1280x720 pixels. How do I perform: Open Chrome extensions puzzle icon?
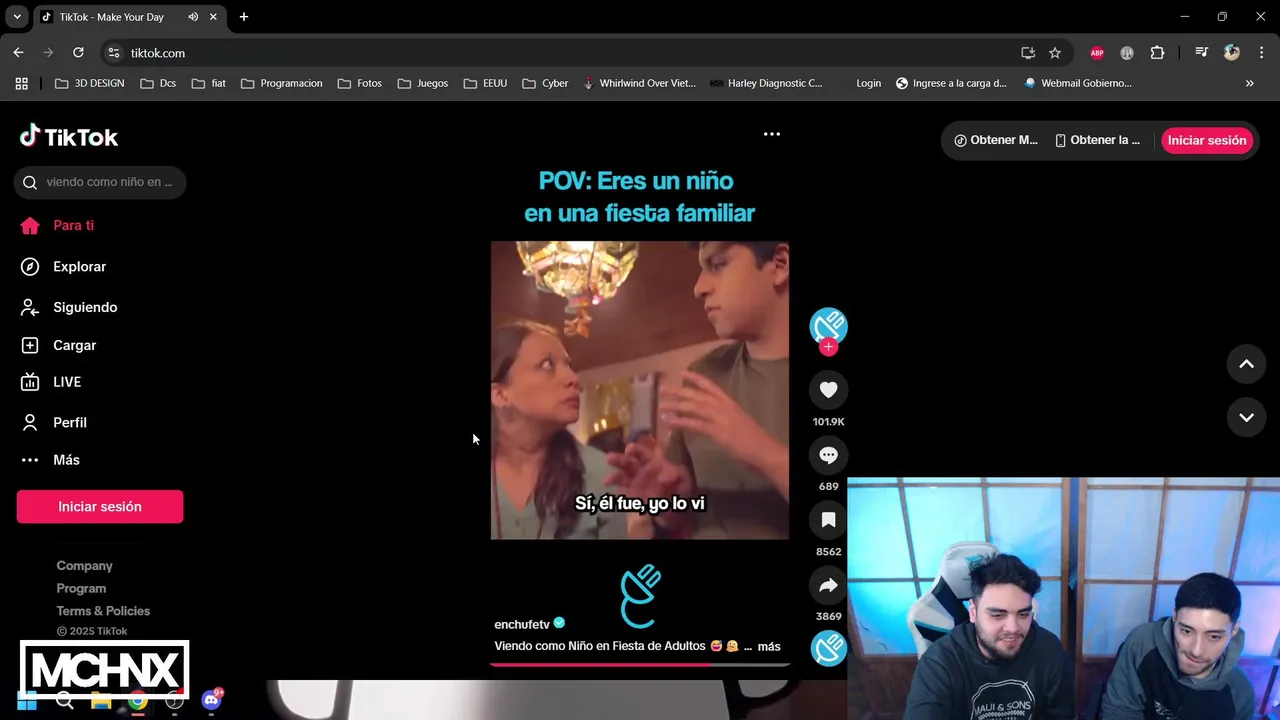1157,53
